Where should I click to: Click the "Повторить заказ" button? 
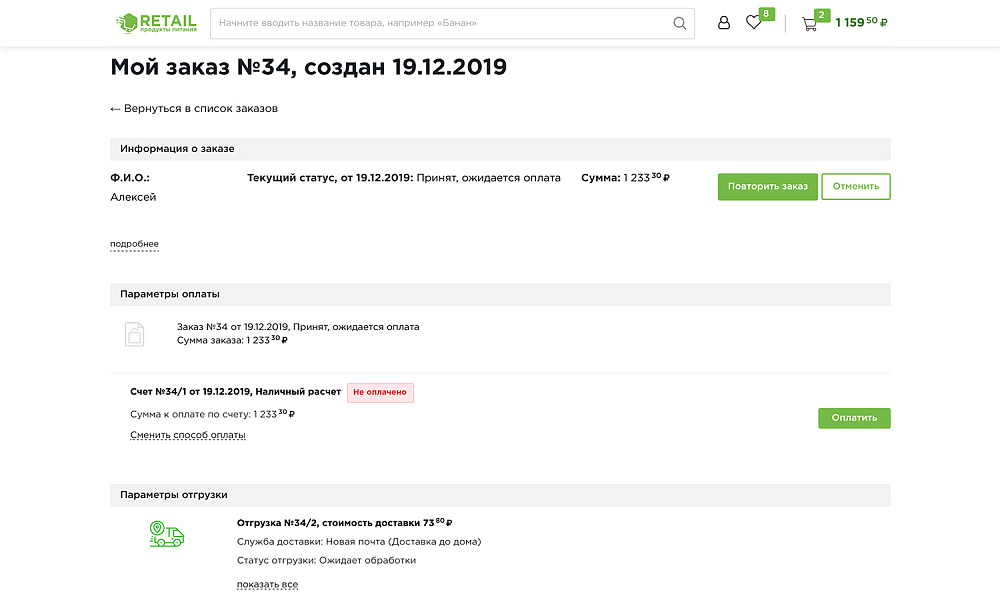[767, 186]
